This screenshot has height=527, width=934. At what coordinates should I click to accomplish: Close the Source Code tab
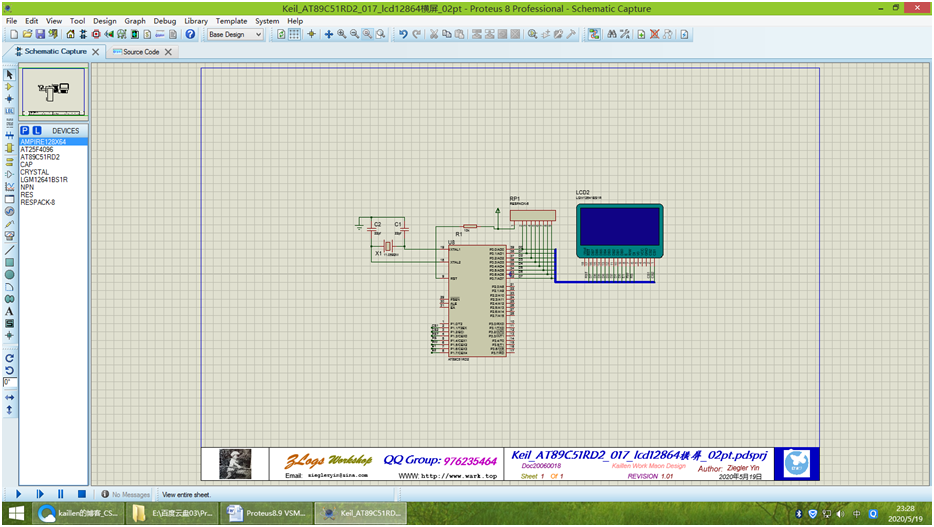pos(168,52)
